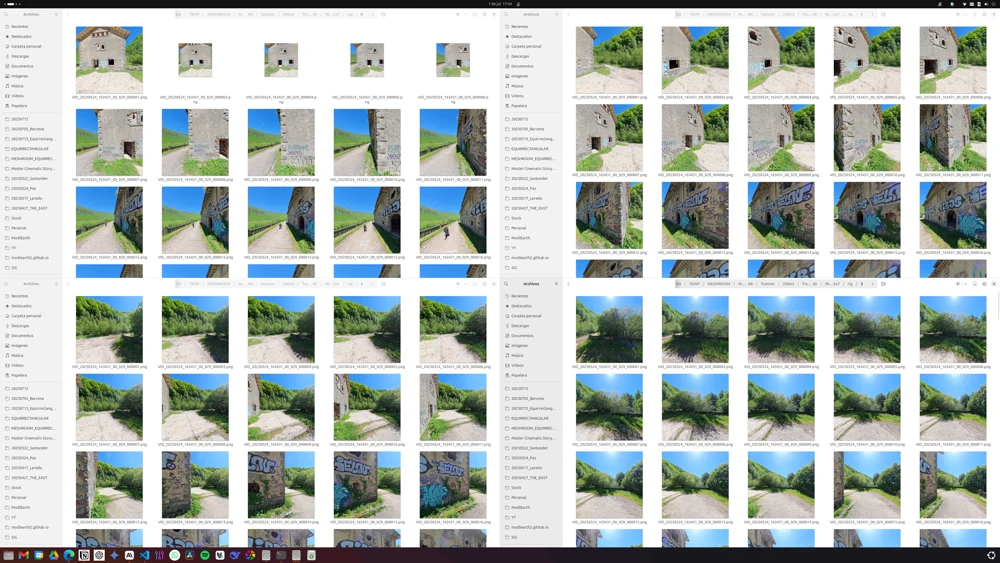Open search in the bottom-left Archivos window
Viewport: 1000px width, 563px height.
pos(6,284)
